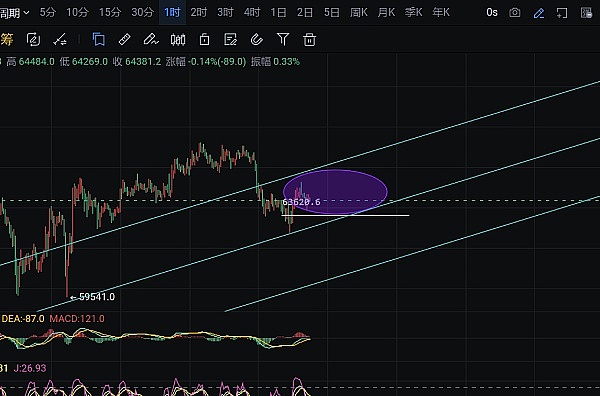The width and height of the screenshot is (600, 396).
Task: Select the ruler measuring tool
Action: pos(125,39)
